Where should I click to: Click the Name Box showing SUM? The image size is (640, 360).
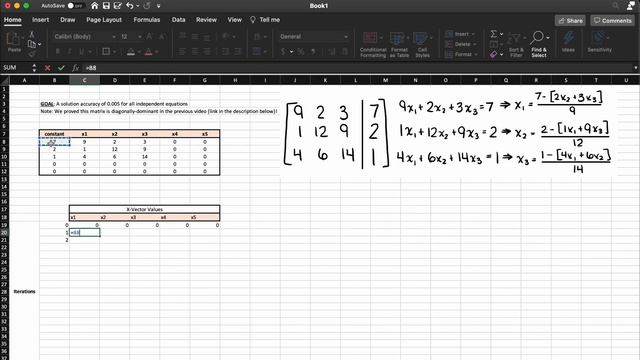(16, 68)
